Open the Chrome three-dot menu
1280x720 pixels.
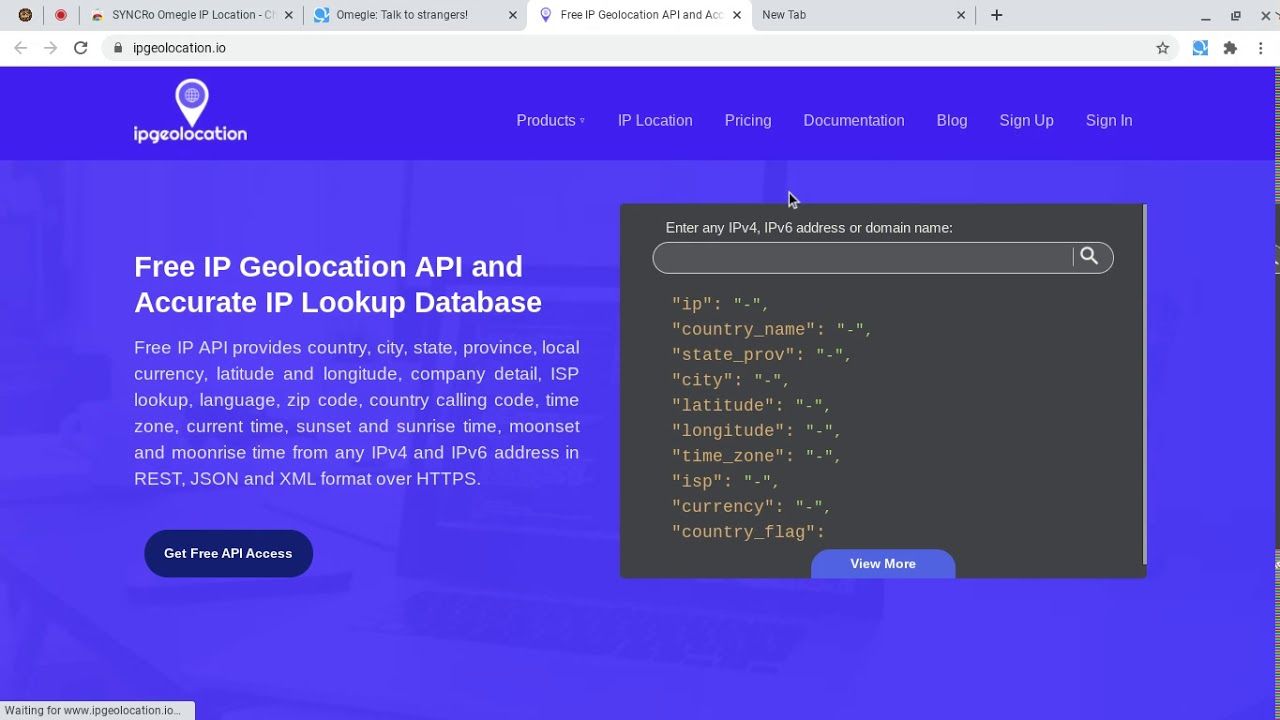tap(1260, 48)
